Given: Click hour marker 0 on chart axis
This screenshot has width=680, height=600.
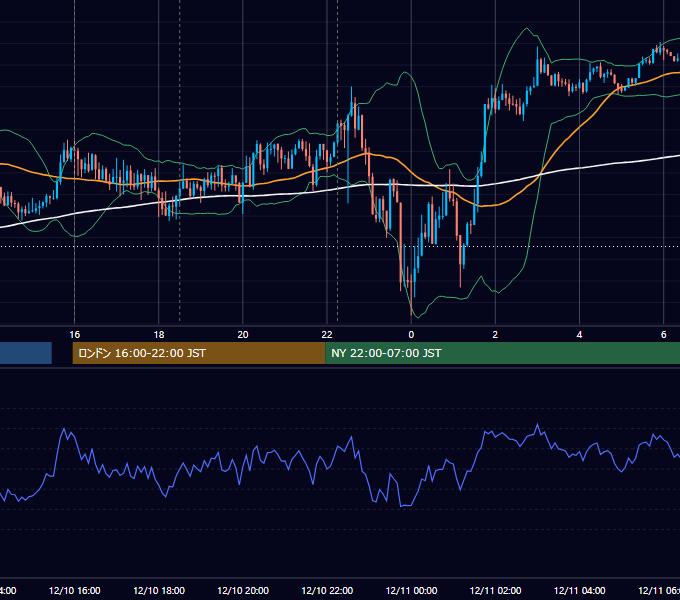Looking at the screenshot, I should coord(411,334).
